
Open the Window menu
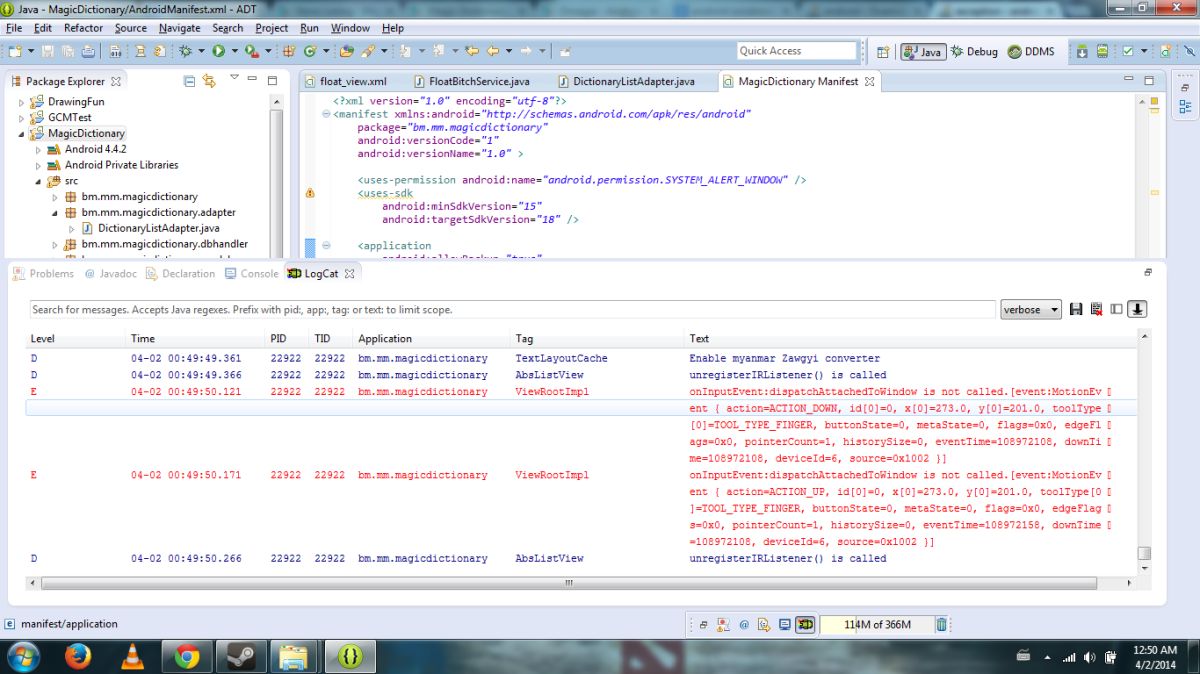(x=350, y=28)
